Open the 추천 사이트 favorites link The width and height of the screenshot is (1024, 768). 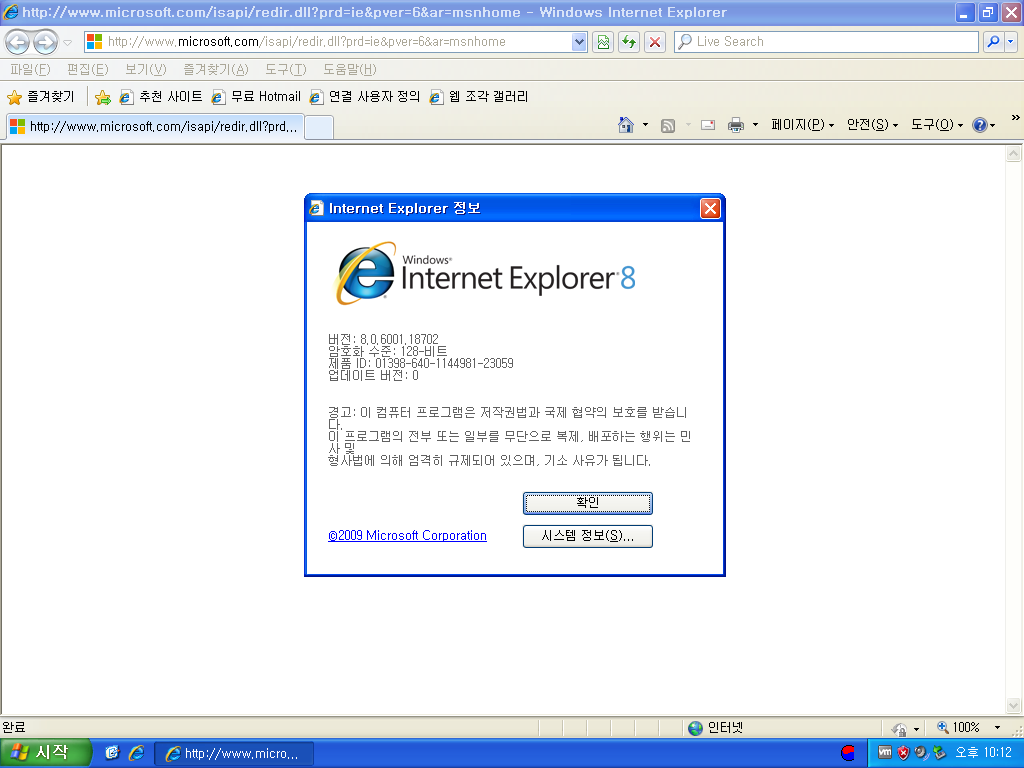coord(161,97)
